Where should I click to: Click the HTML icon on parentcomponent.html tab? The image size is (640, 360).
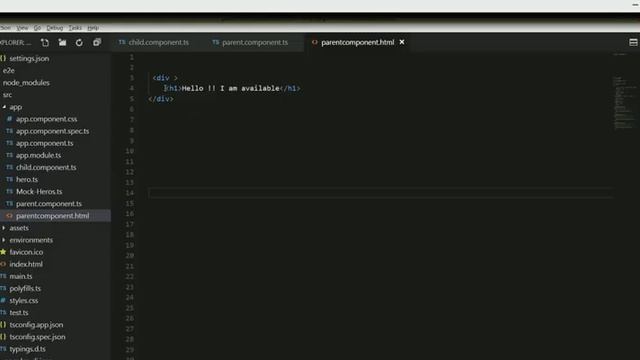click(x=314, y=42)
